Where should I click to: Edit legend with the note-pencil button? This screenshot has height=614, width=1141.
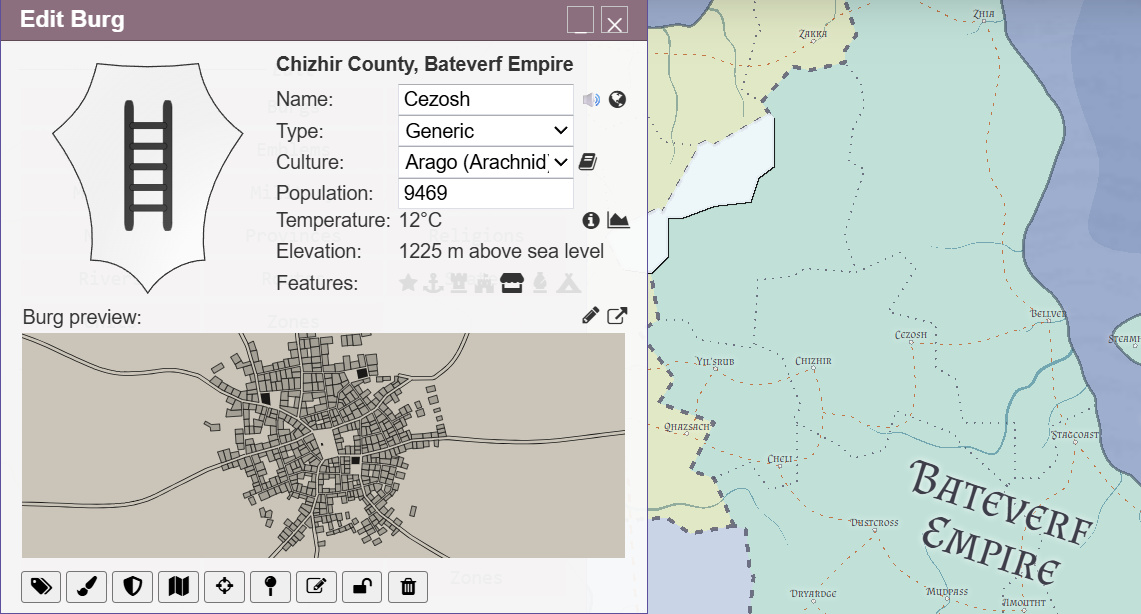point(317,586)
